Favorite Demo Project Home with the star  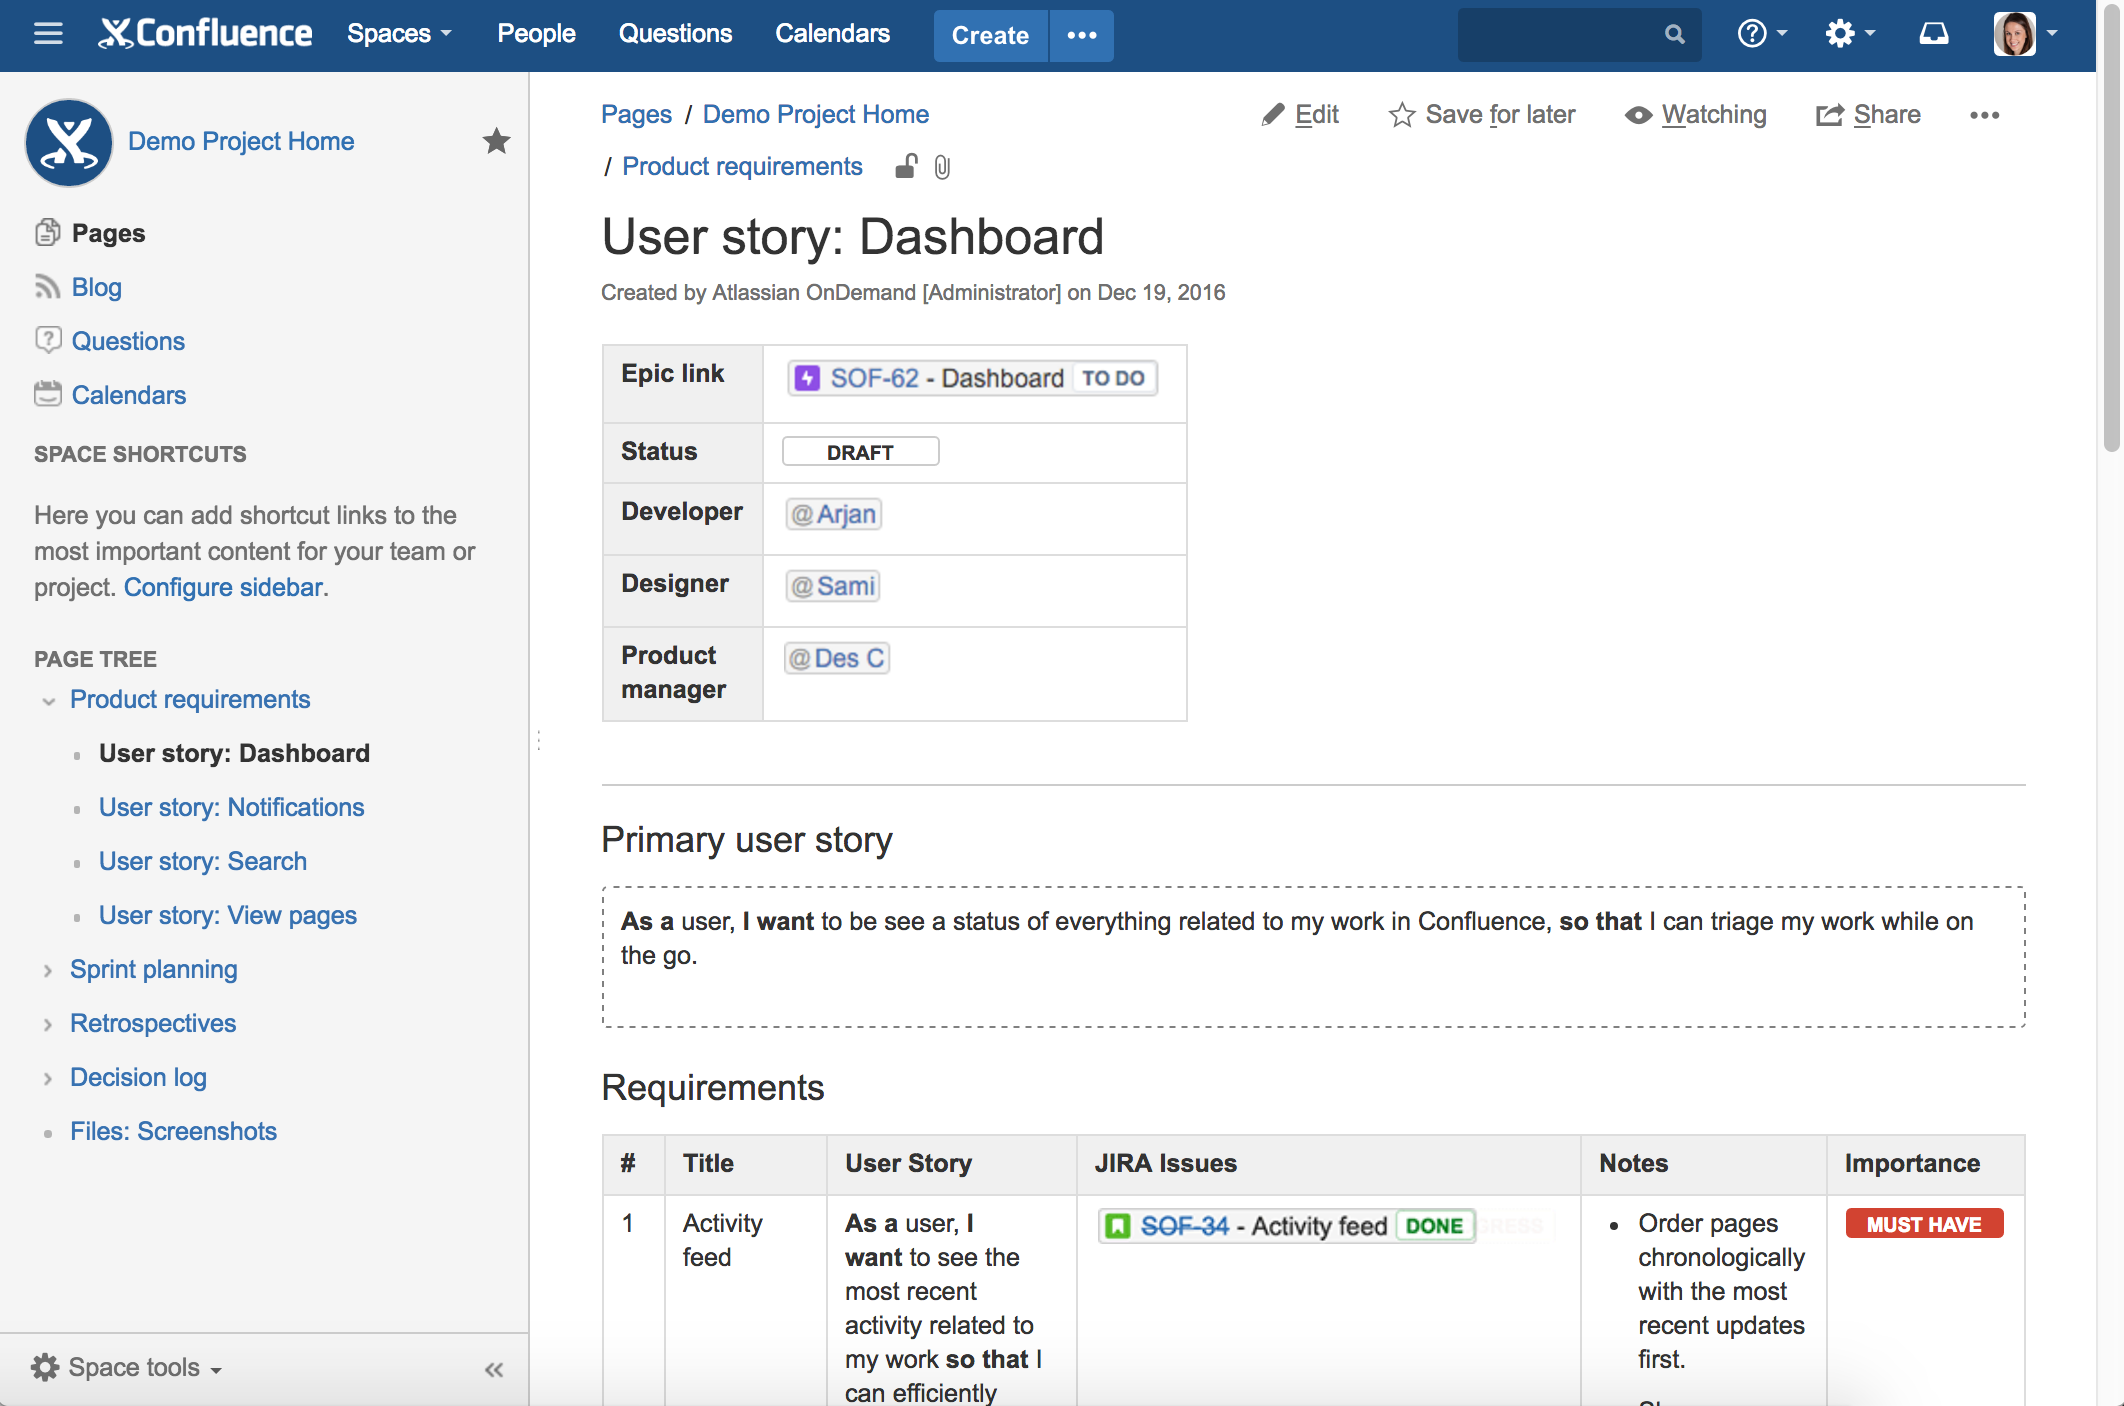point(496,141)
